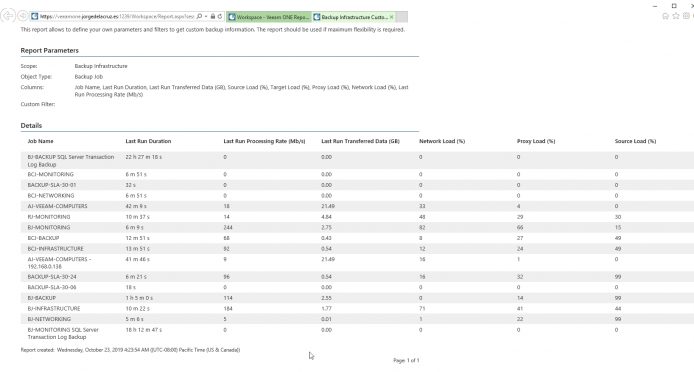Click the URL address field

tap(117, 16)
